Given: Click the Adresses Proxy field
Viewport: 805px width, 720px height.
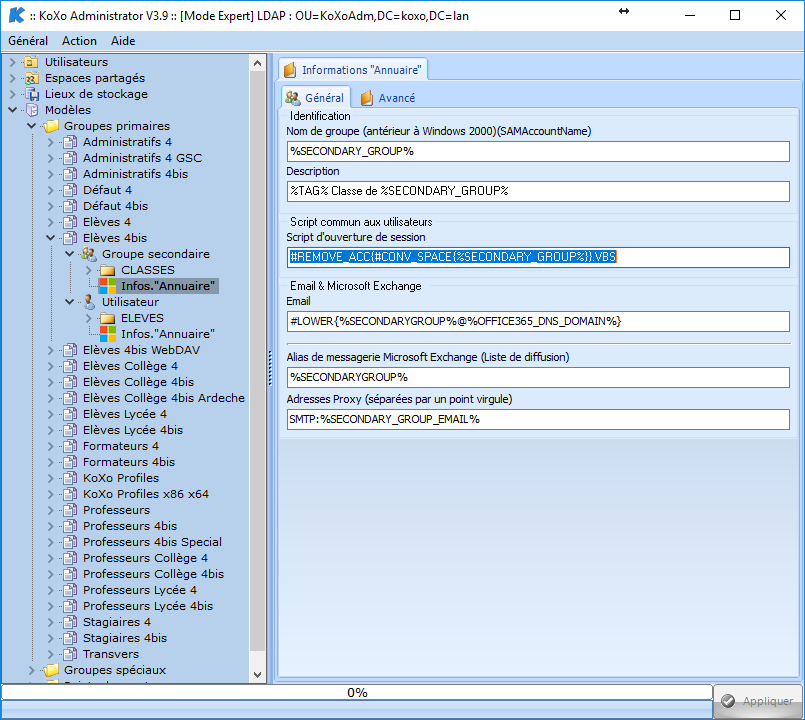Looking at the screenshot, I should (x=538, y=419).
